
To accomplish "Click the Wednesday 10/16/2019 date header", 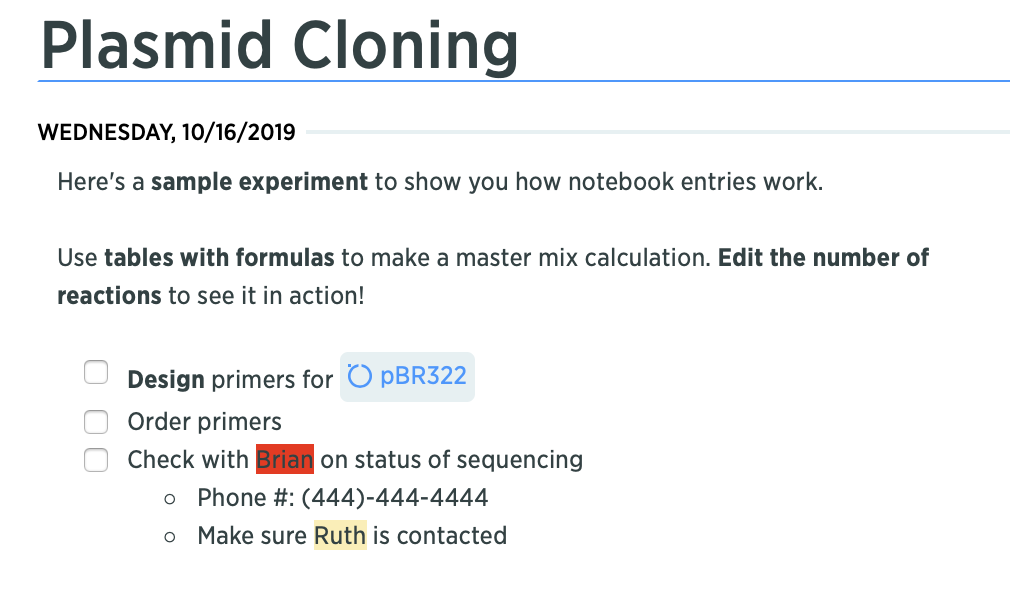I will [166, 132].
